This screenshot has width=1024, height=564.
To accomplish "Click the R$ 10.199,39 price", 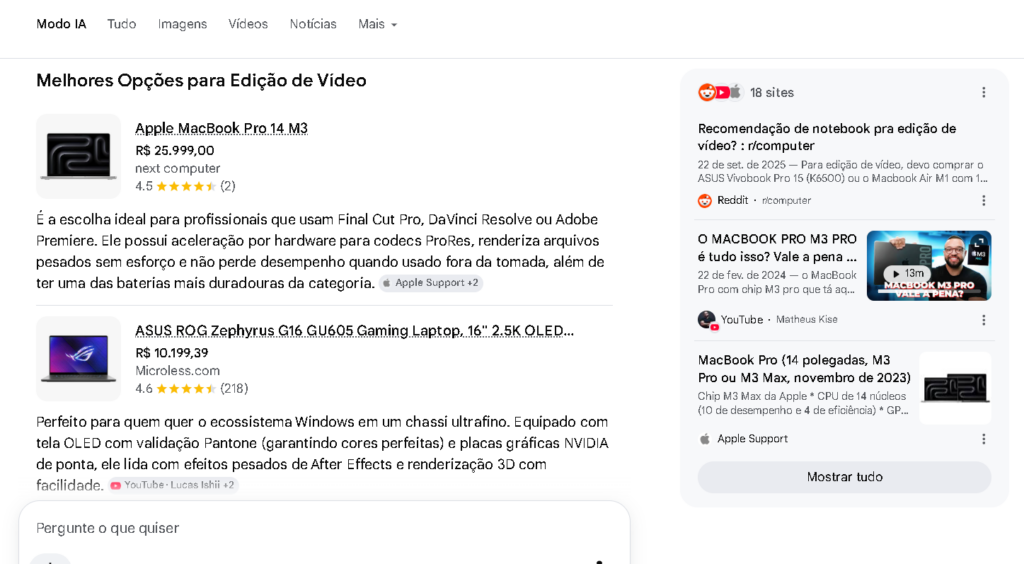I will (172, 353).
